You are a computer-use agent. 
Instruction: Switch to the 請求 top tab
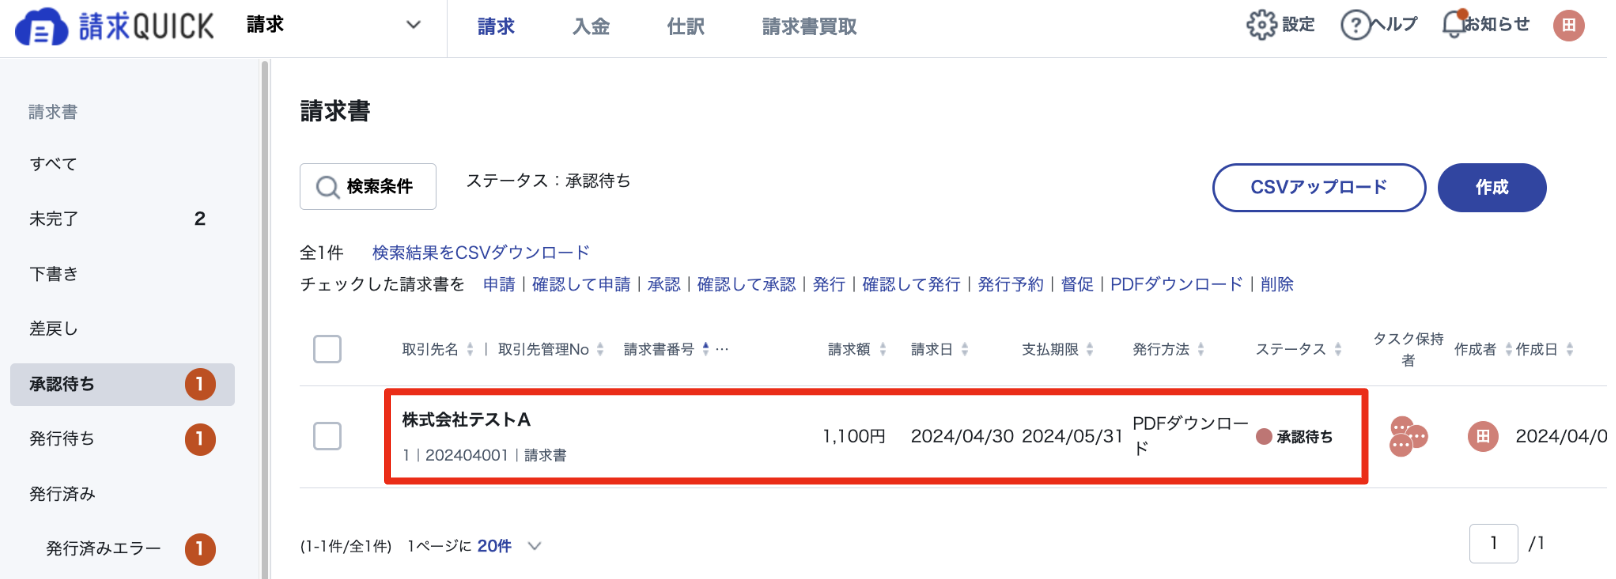coord(496,27)
